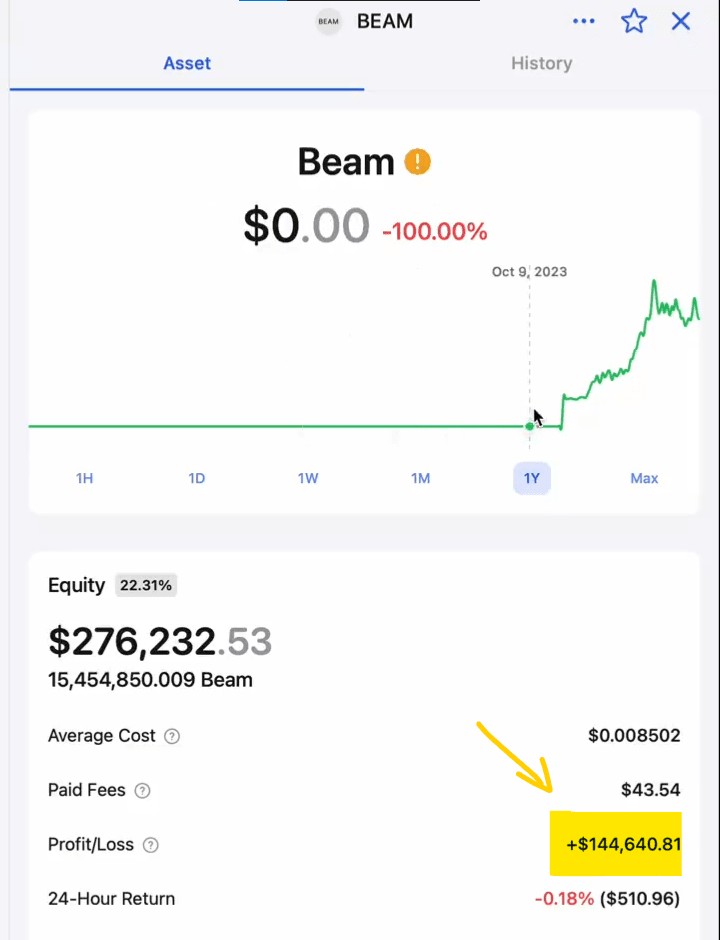
Task: Show help for Profit/Loss
Action: point(150,845)
